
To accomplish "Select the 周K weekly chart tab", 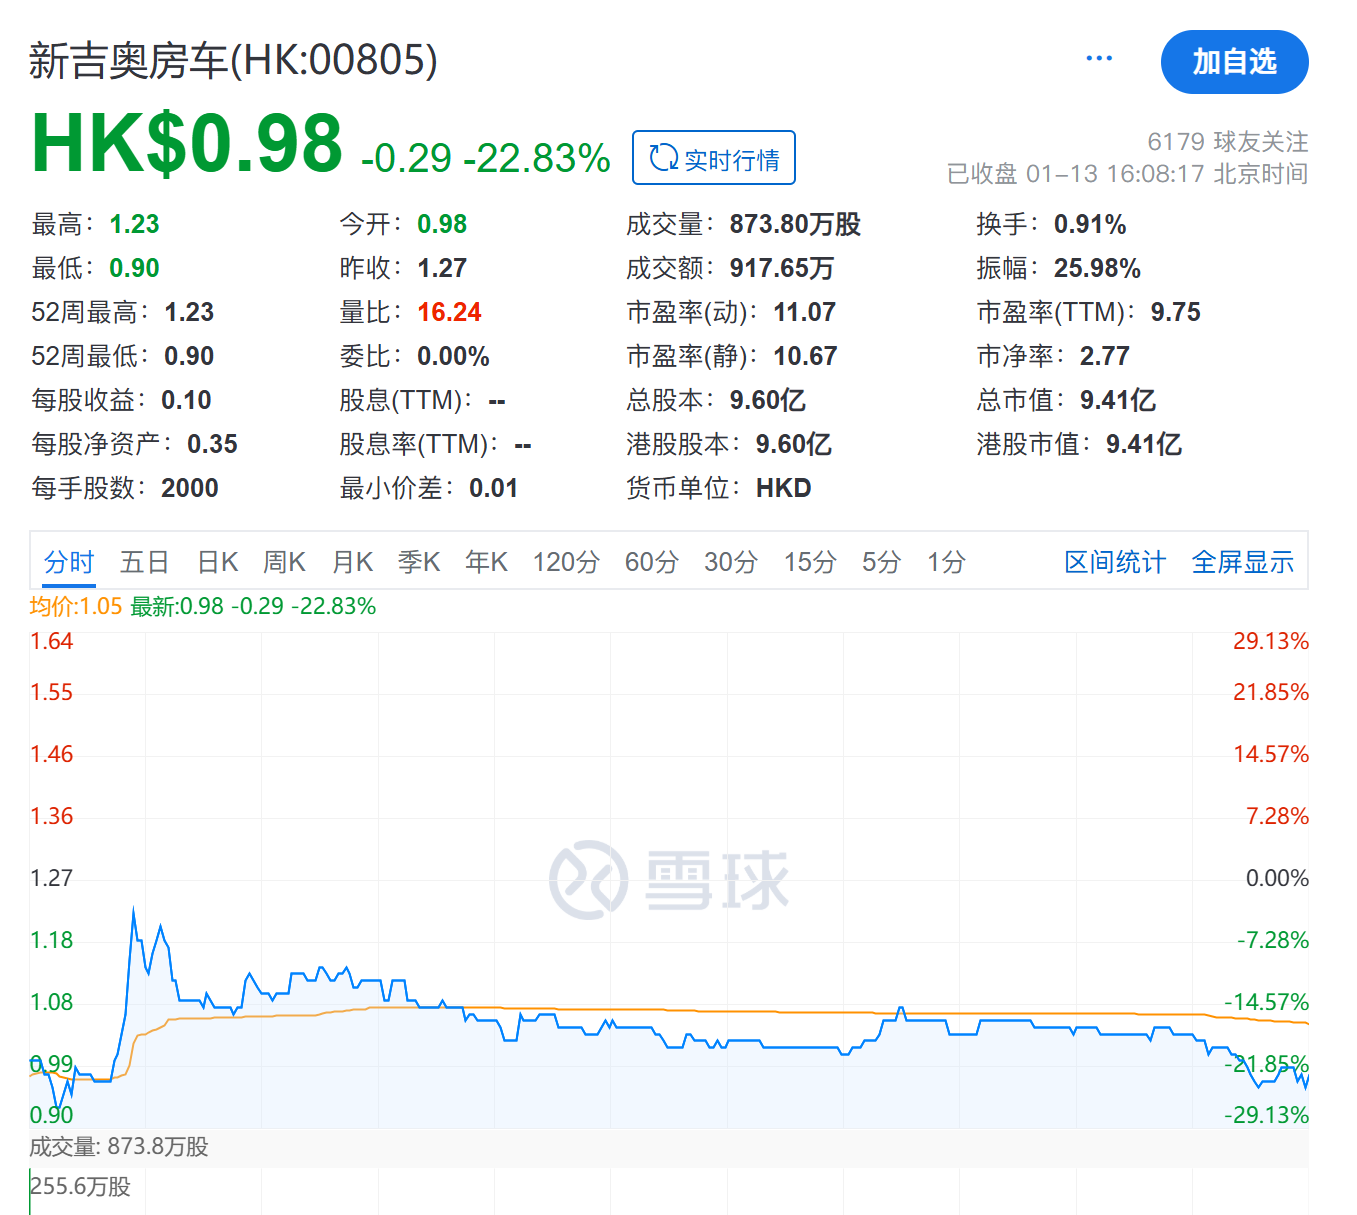I will 283,561.
